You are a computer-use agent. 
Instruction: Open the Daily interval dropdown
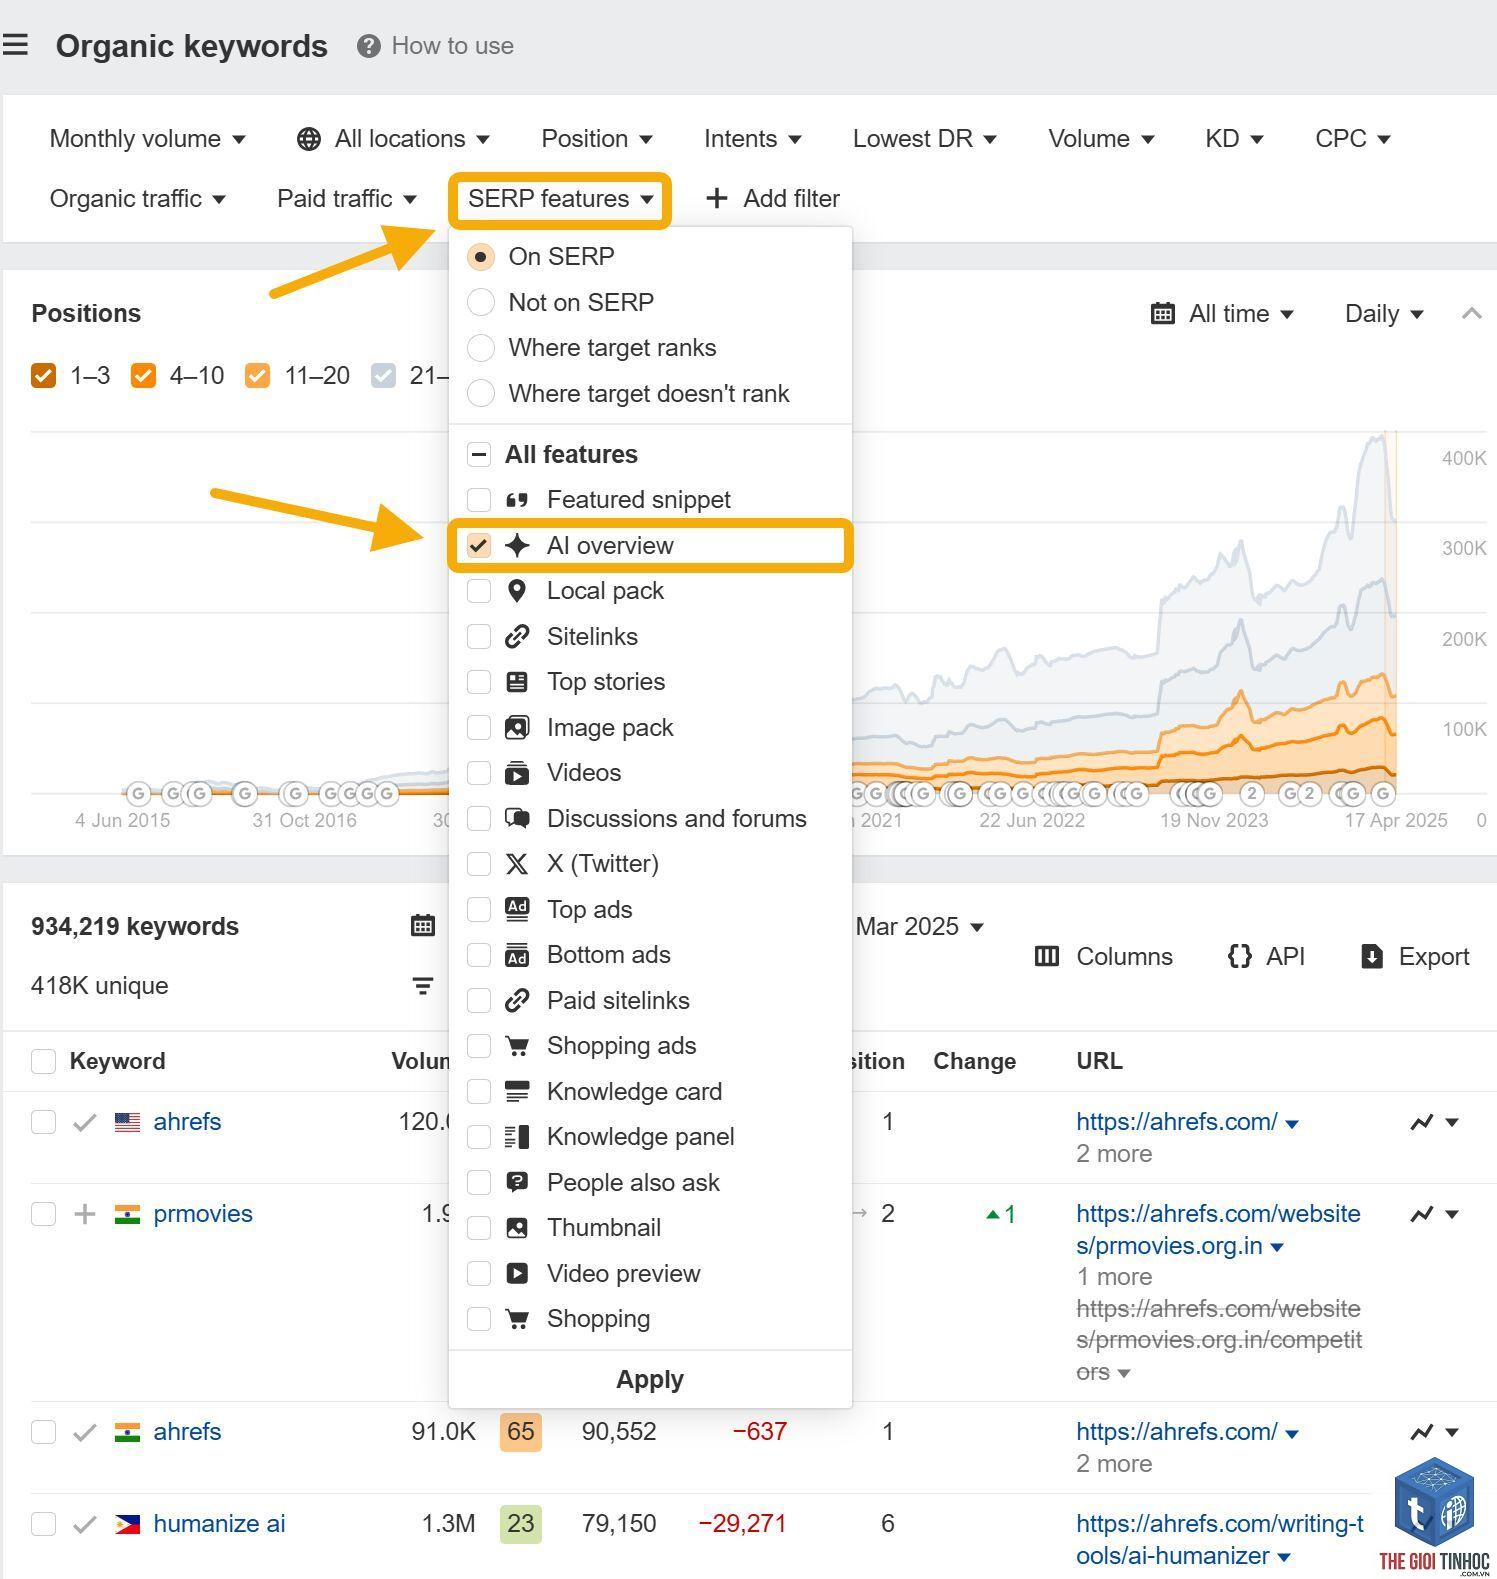pyautogui.click(x=1383, y=314)
